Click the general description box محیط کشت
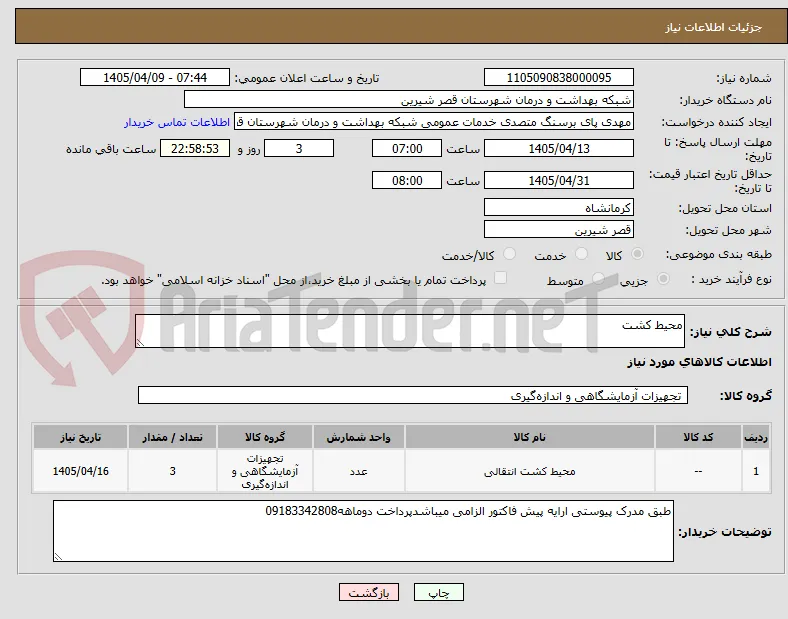This screenshot has height=619, width=788. click(x=410, y=331)
